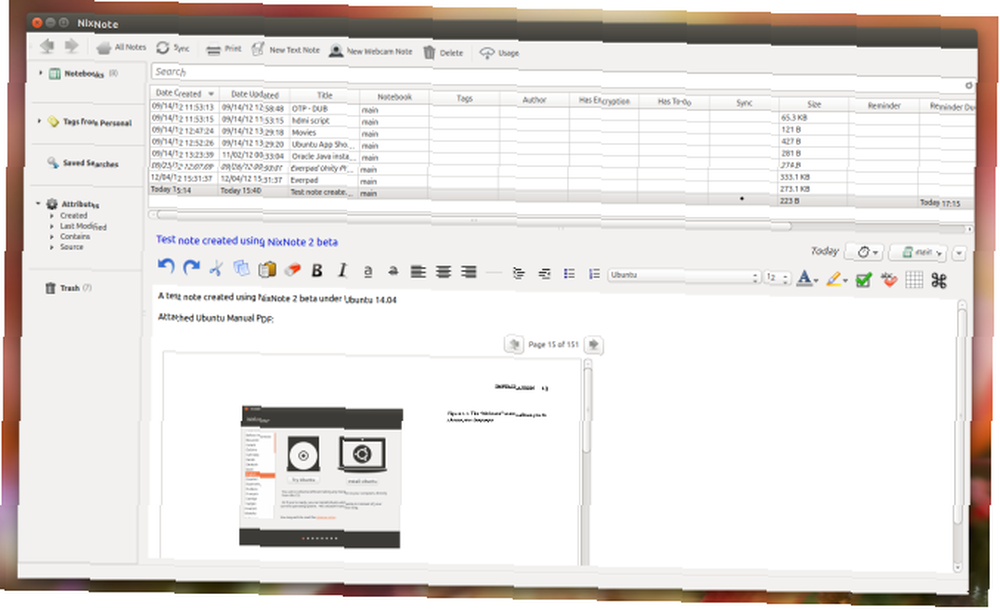This screenshot has height=610, width=1000.
Task: Insert a horizontal rule
Action: coord(494,272)
